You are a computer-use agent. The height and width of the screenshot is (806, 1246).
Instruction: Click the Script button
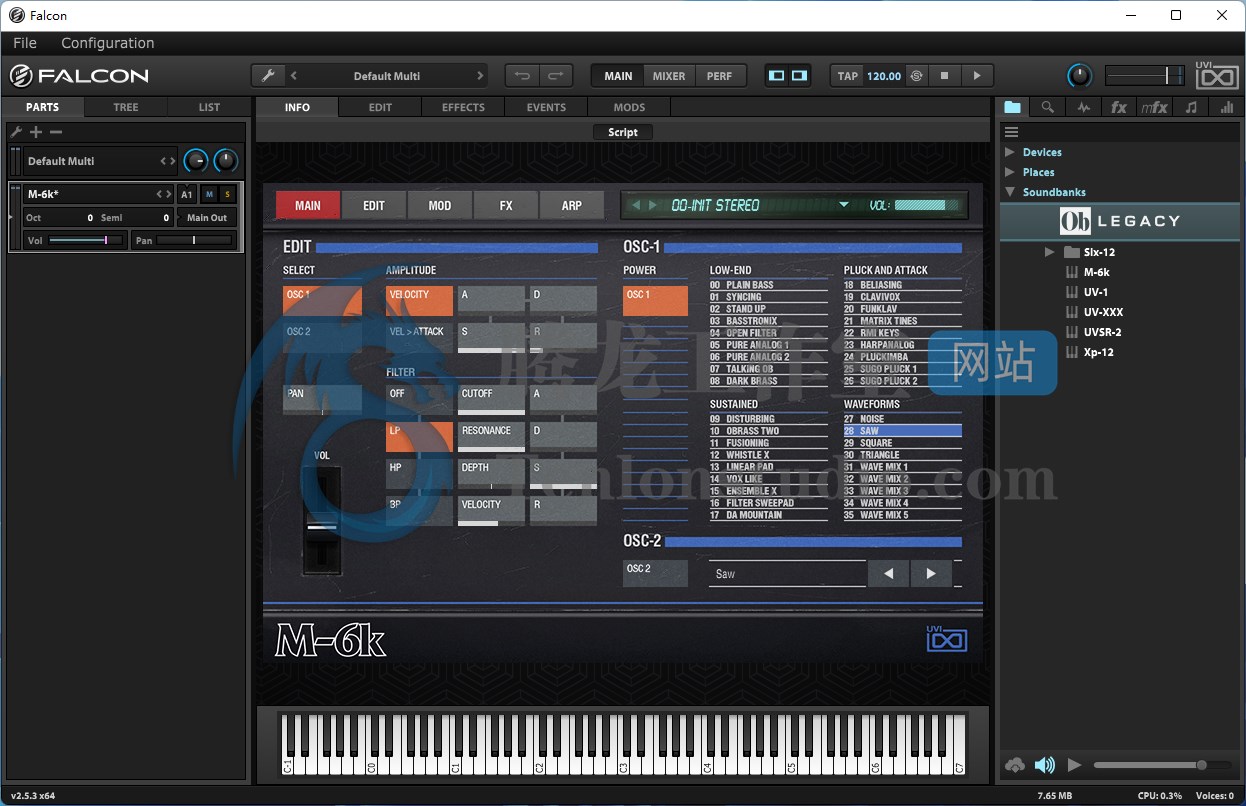623,132
